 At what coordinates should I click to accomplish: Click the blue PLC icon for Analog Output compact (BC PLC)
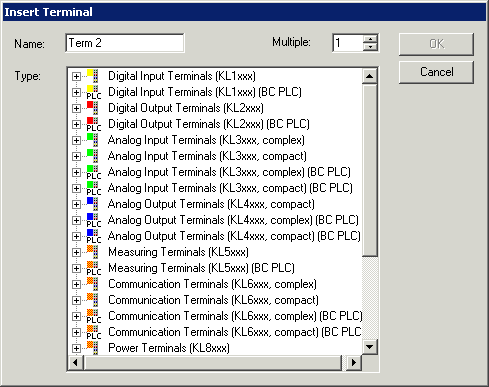pos(93,236)
